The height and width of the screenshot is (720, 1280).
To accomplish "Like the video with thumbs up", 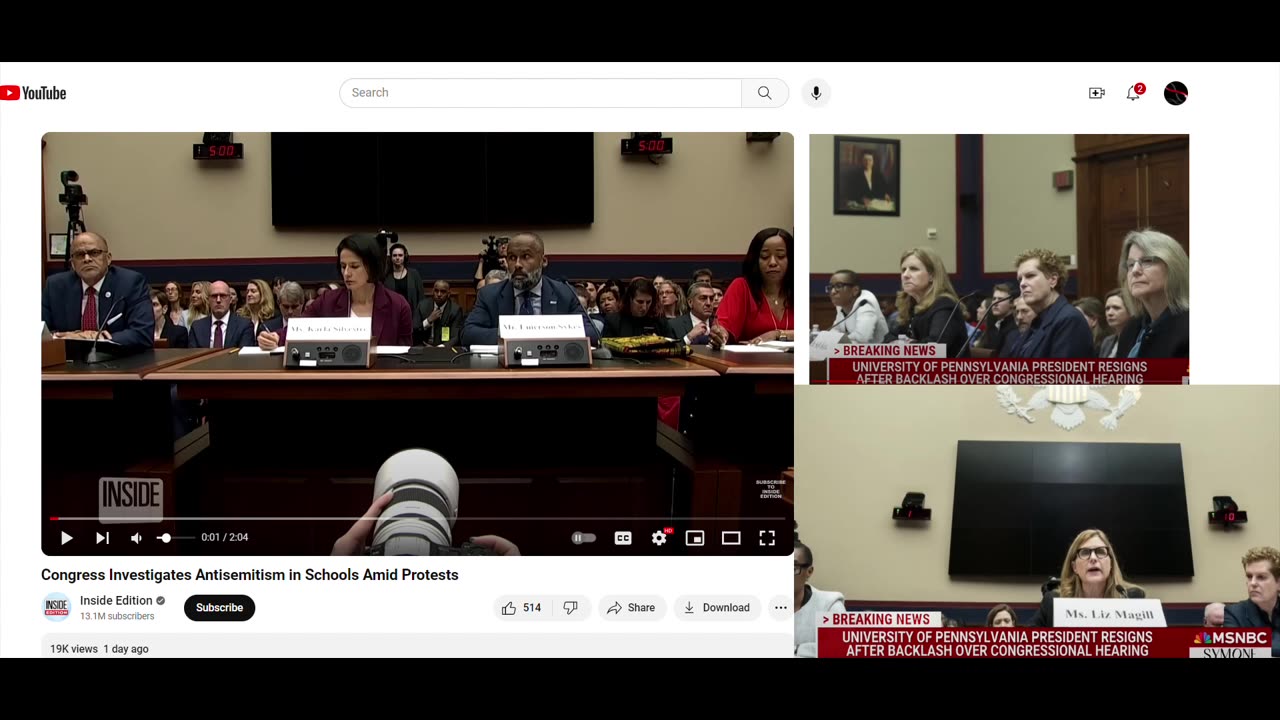I will tap(521, 608).
